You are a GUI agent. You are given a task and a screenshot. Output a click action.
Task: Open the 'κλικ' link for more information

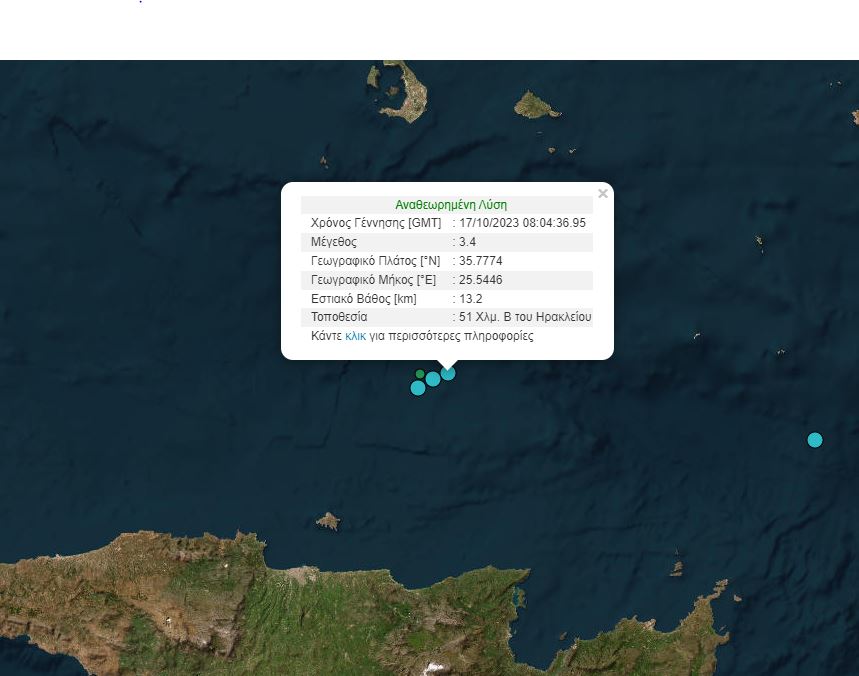(355, 336)
